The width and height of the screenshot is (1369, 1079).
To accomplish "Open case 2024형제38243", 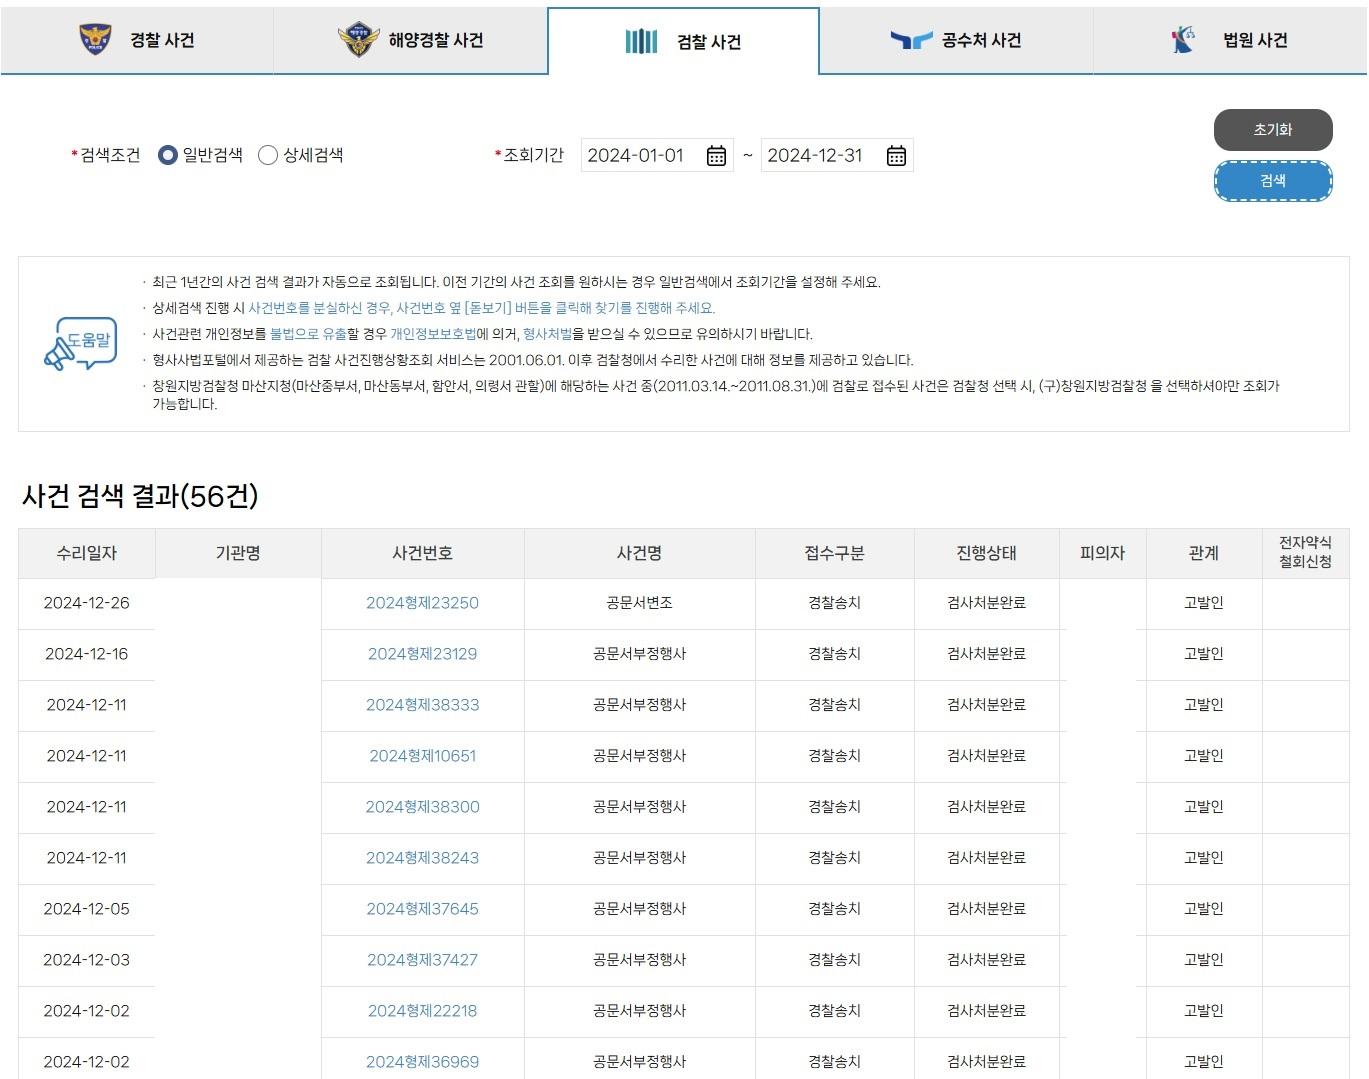I will 422,858.
